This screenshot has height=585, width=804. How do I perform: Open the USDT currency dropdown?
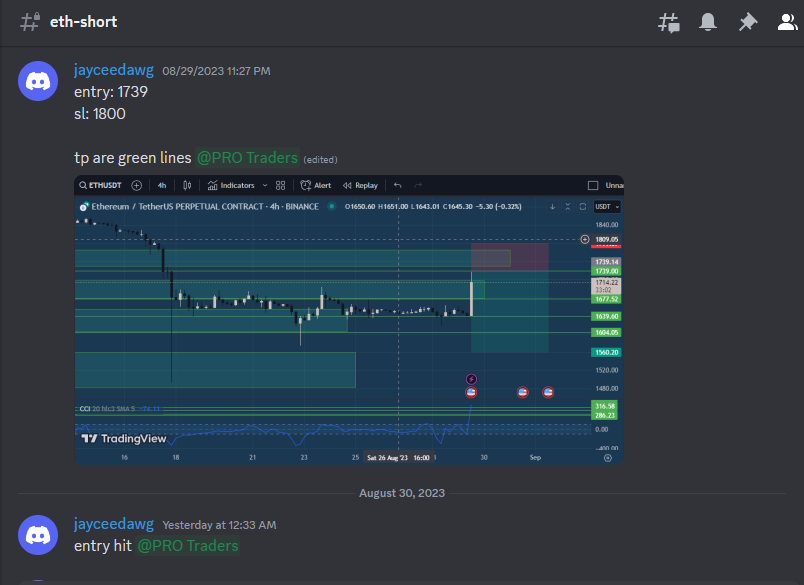(x=607, y=207)
